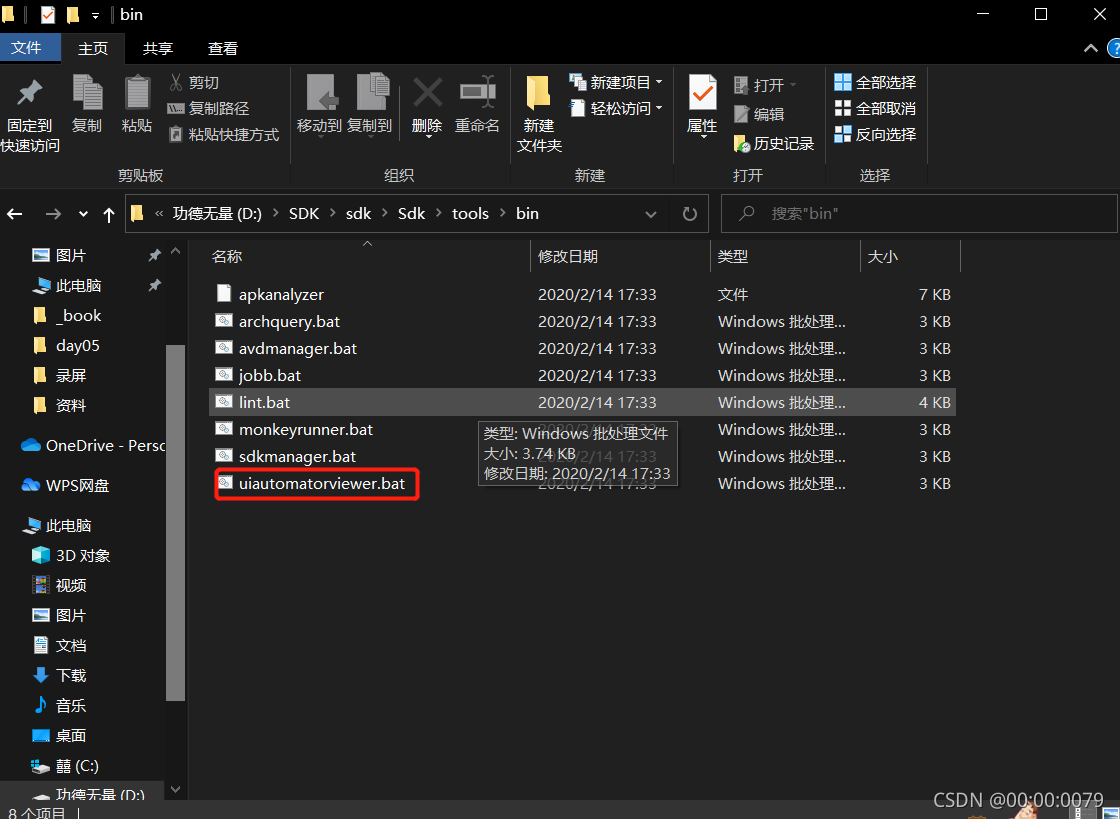Select 3D 对象 in sidebar
Image resolution: width=1120 pixels, height=819 pixels.
(x=71, y=556)
